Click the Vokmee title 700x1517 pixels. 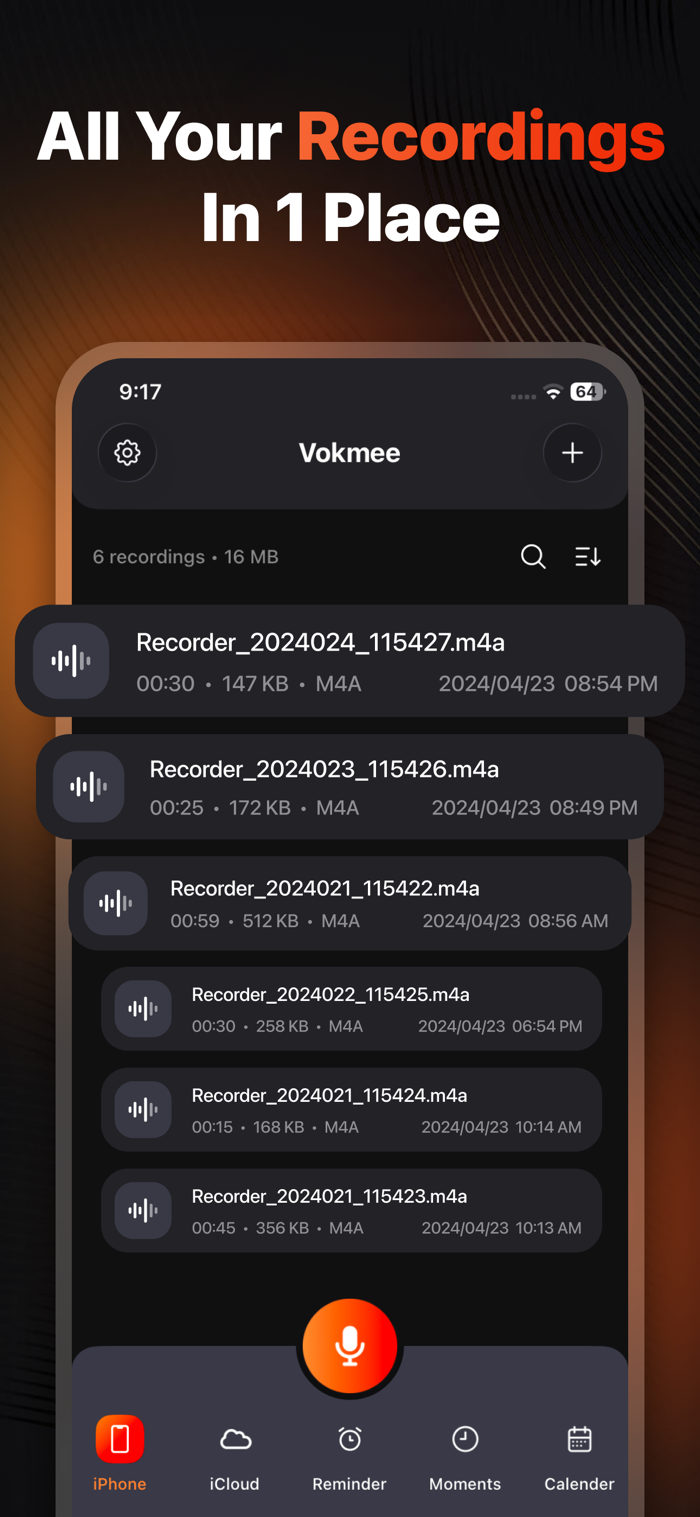[350, 453]
